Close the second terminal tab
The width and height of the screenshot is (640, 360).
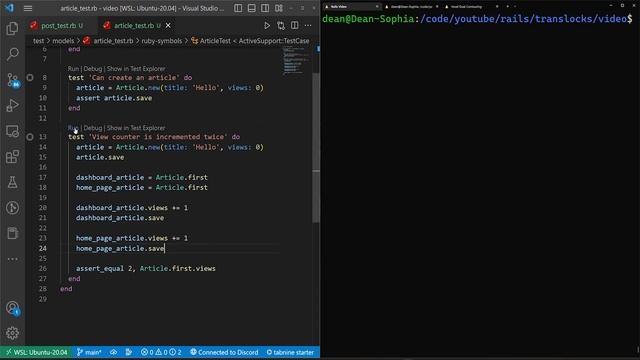[437, 7]
